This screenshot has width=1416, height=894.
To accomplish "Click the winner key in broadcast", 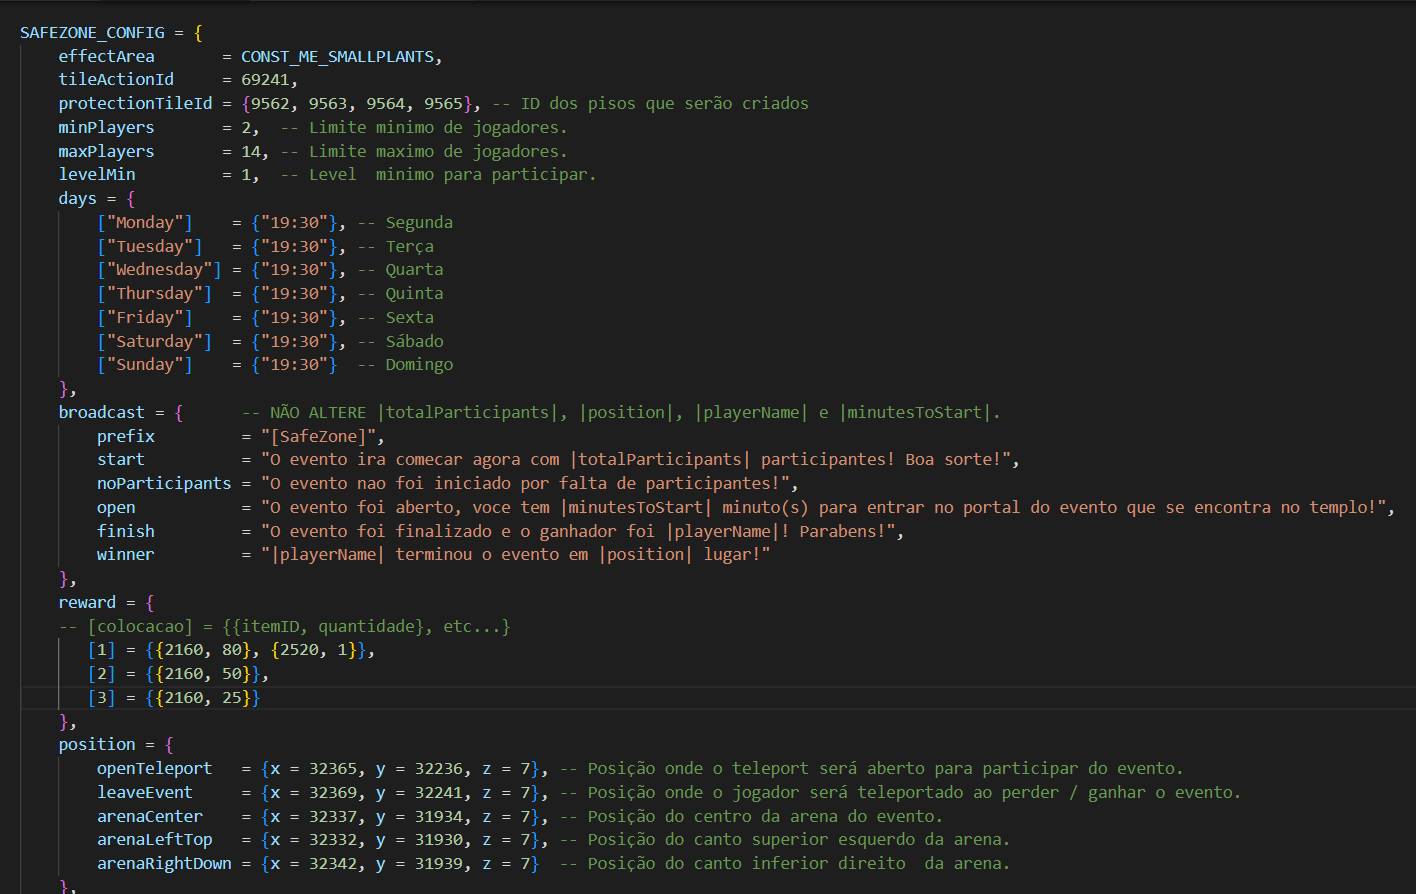I will [126, 555].
